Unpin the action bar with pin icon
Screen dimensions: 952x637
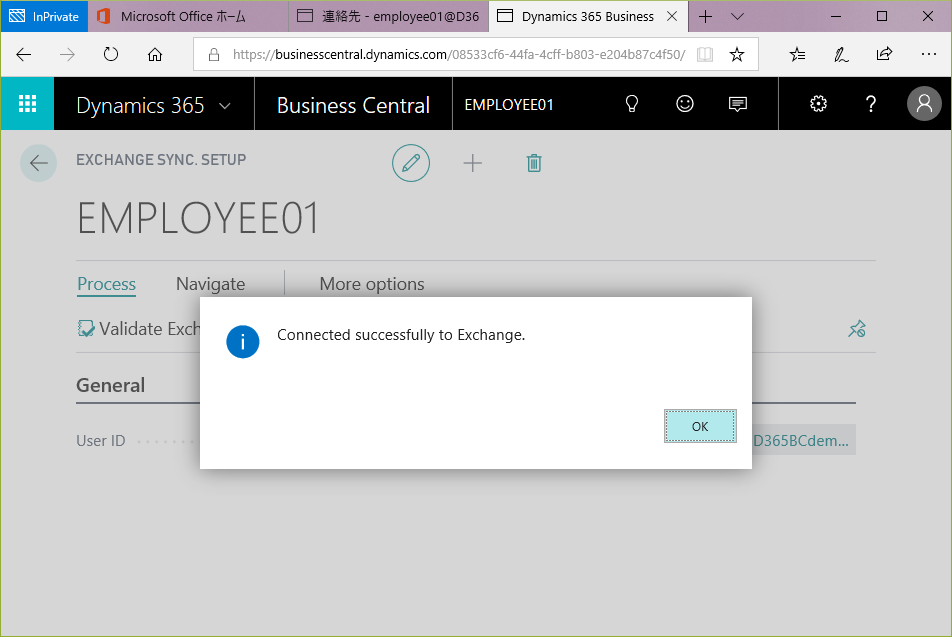857,329
